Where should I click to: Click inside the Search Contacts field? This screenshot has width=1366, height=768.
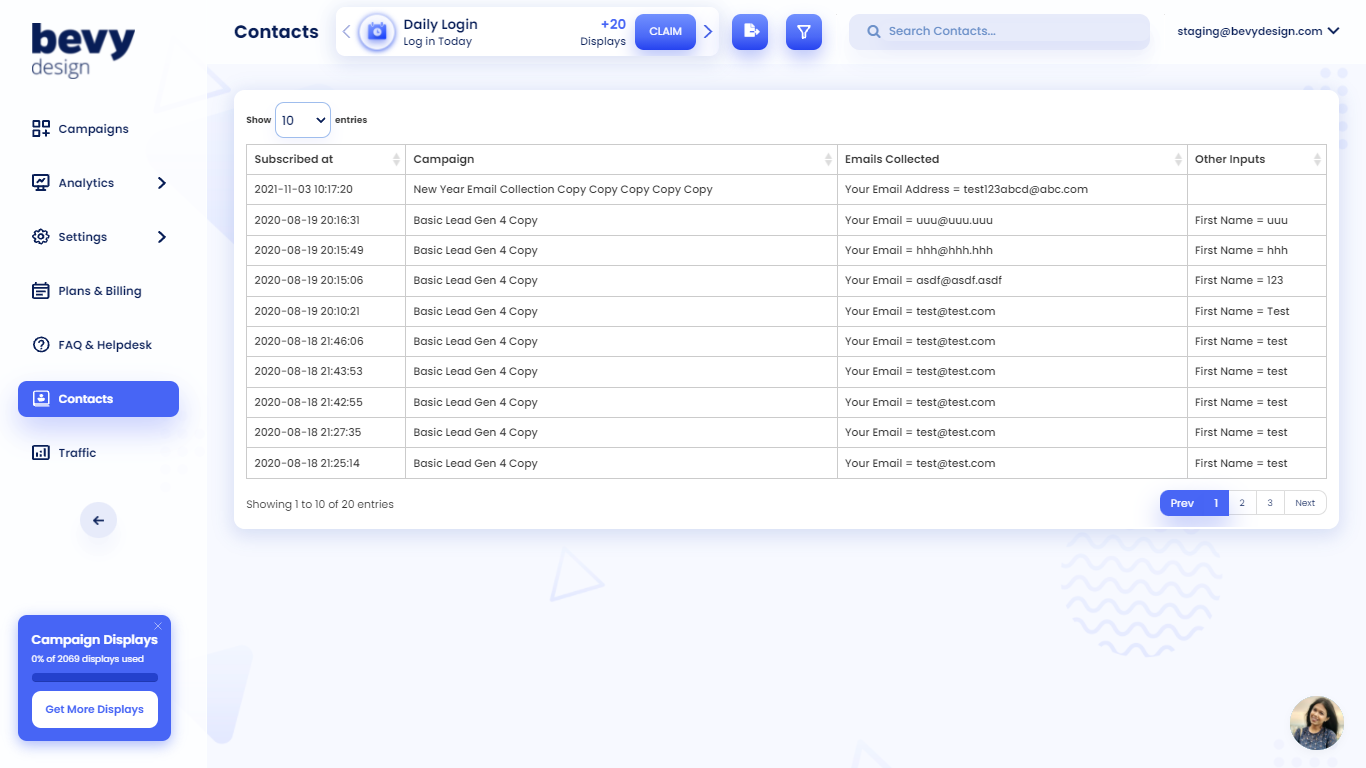(x=998, y=31)
